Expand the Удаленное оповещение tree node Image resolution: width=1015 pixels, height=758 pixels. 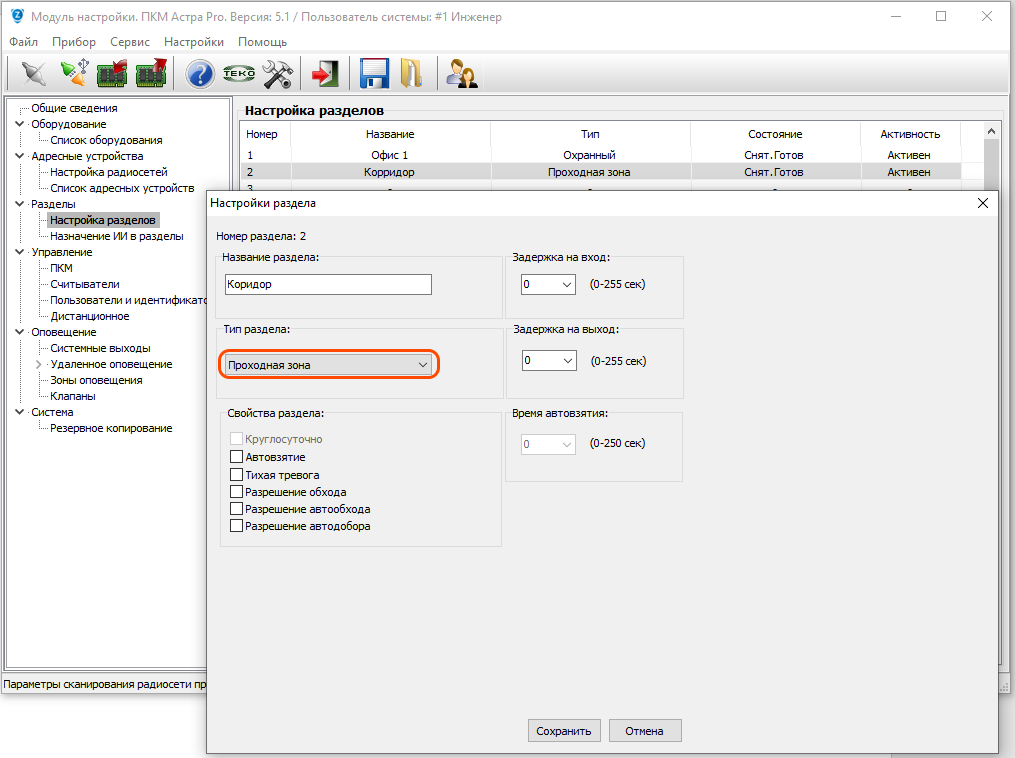(39, 364)
